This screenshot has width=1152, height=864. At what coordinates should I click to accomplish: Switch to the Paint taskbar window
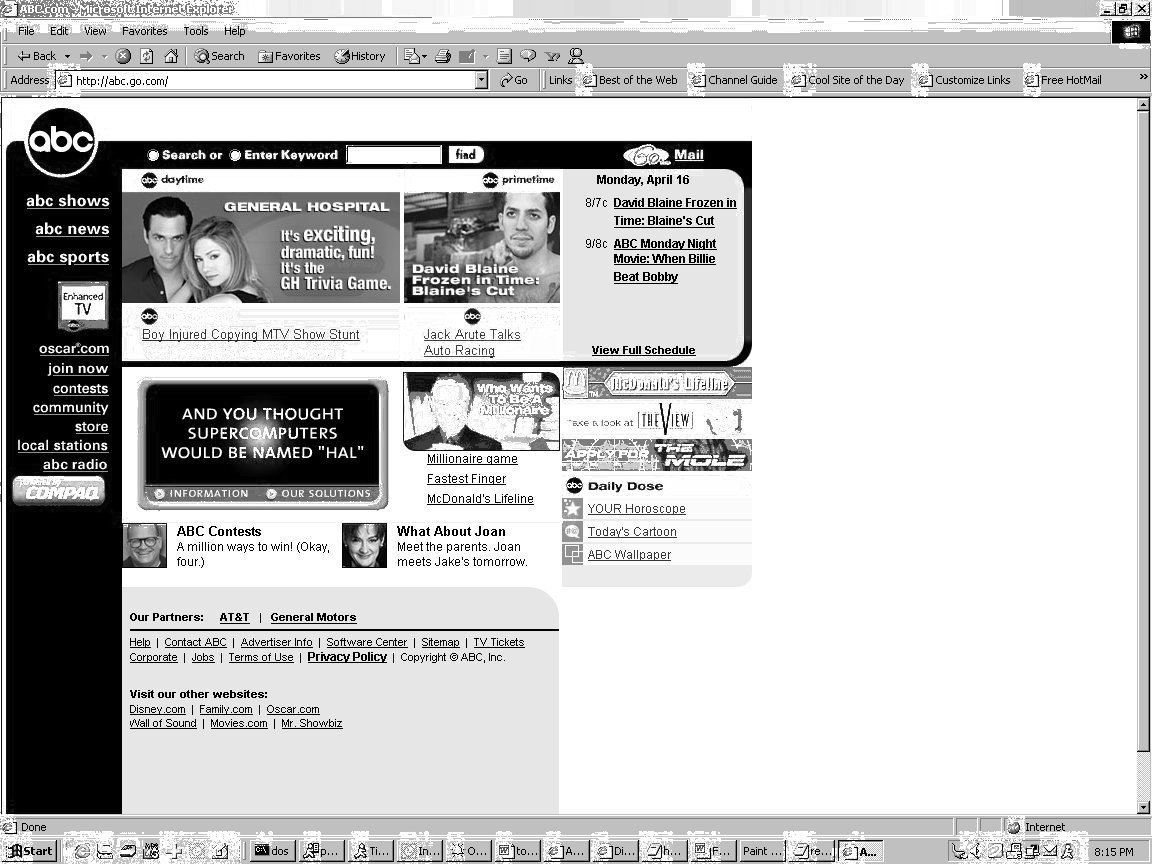click(x=762, y=851)
